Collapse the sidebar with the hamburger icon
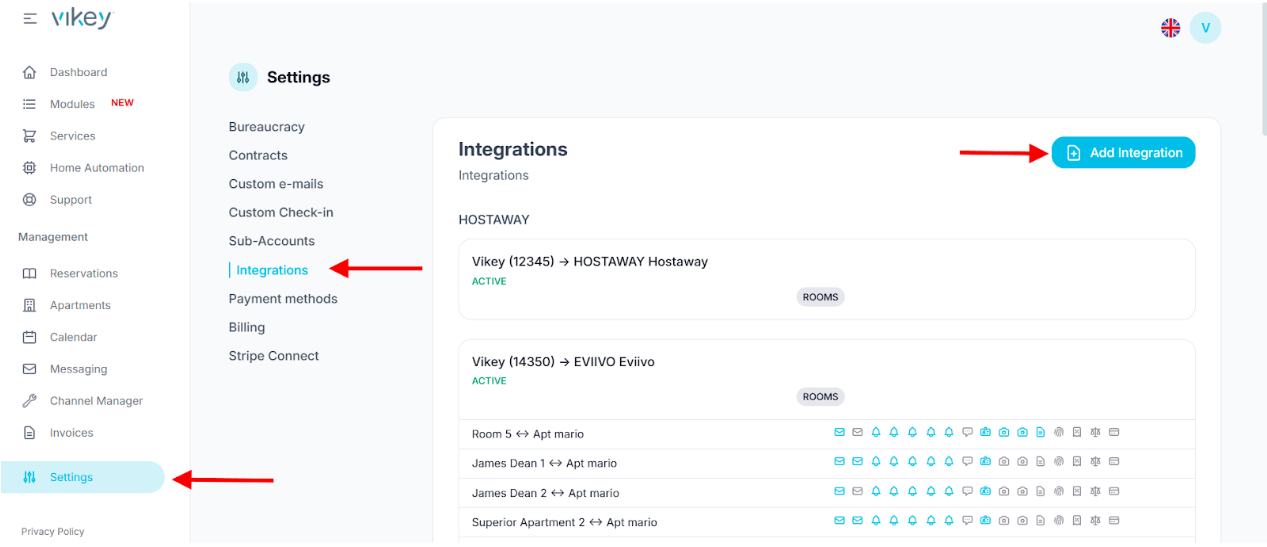 click(30, 19)
